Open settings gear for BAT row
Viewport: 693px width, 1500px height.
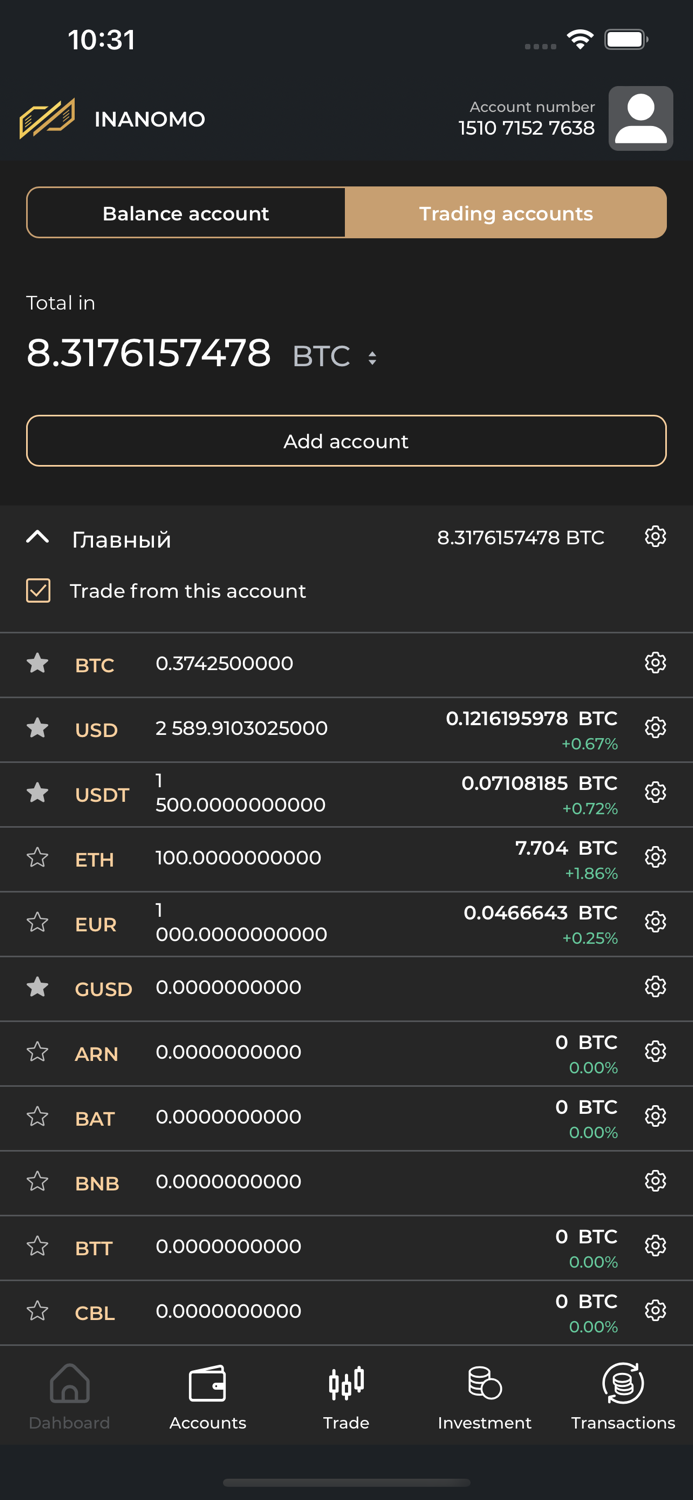[655, 1116]
